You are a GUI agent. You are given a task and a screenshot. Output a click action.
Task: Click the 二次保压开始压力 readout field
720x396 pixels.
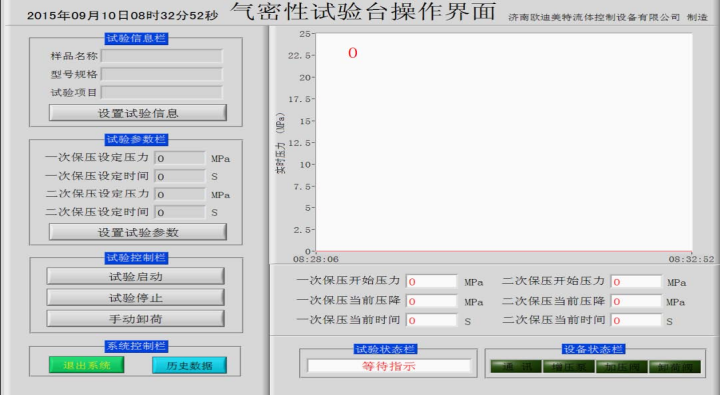[x=636, y=282]
